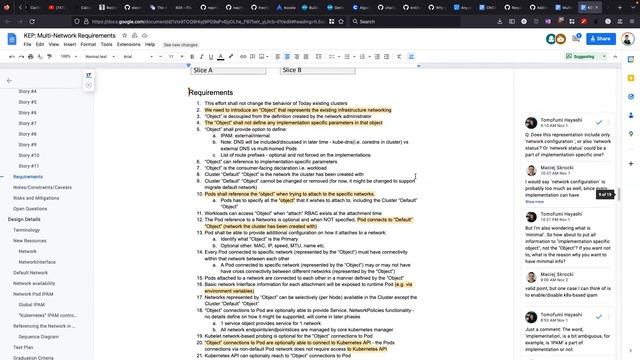This screenshot has height=360, width=640.
Task: Open the Edit menu
Action: (40, 44)
